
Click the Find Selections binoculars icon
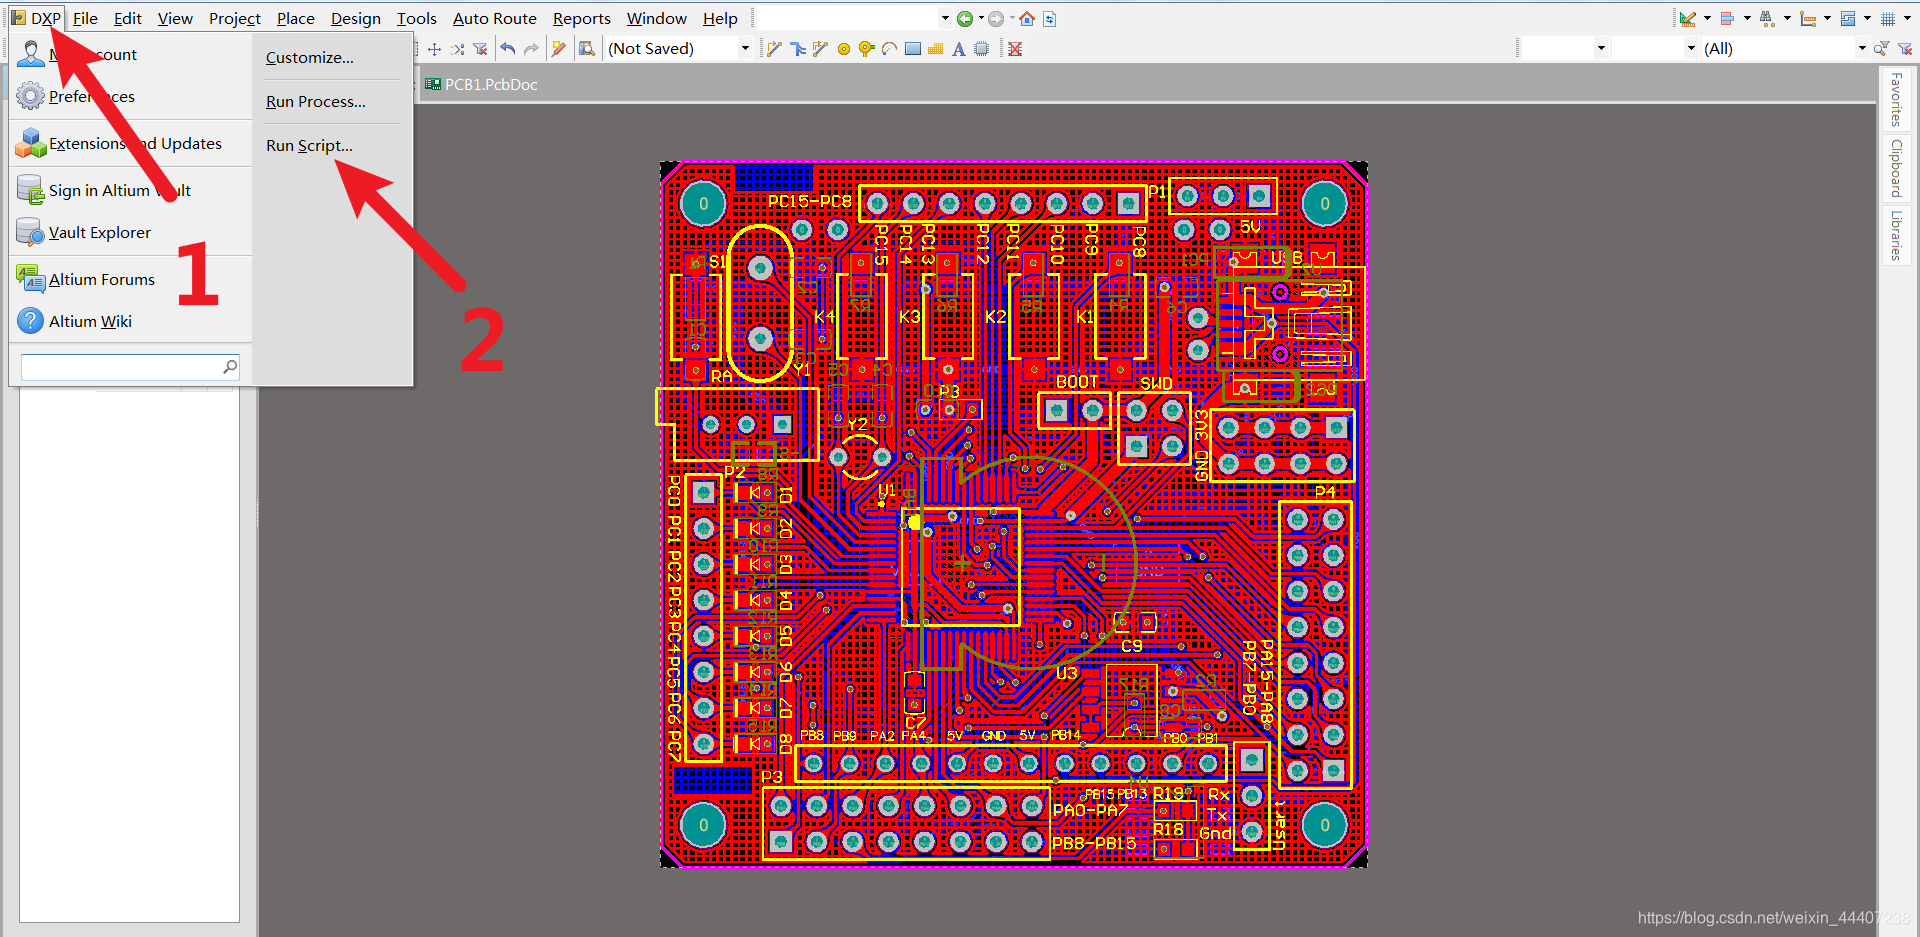tap(1768, 18)
